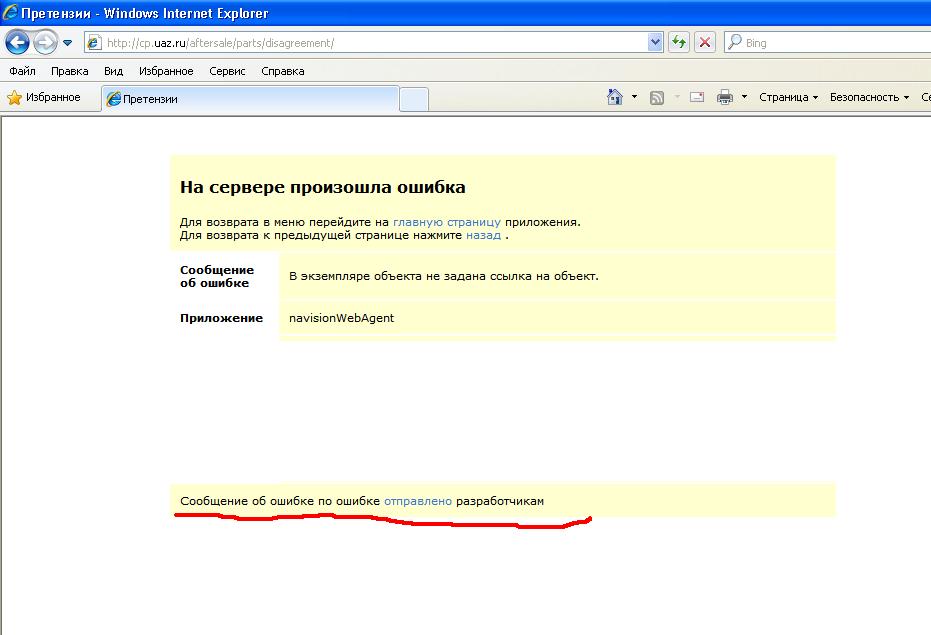The image size is (931, 635).
Task: Click the browser Back arrow button
Action: (17, 43)
